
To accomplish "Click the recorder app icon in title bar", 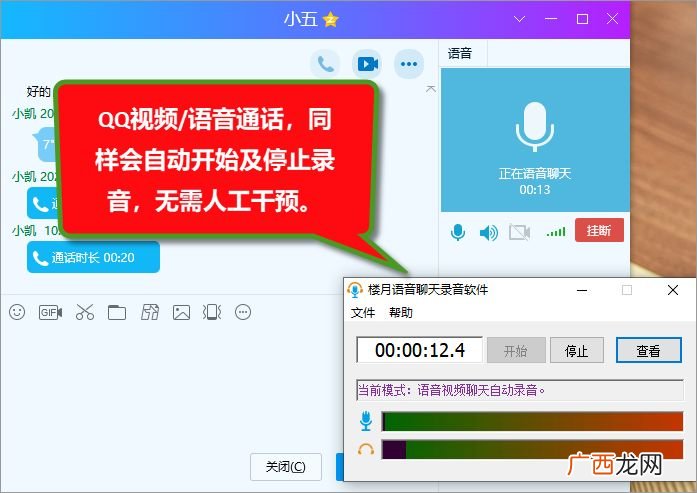I will (x=355, y=290).
